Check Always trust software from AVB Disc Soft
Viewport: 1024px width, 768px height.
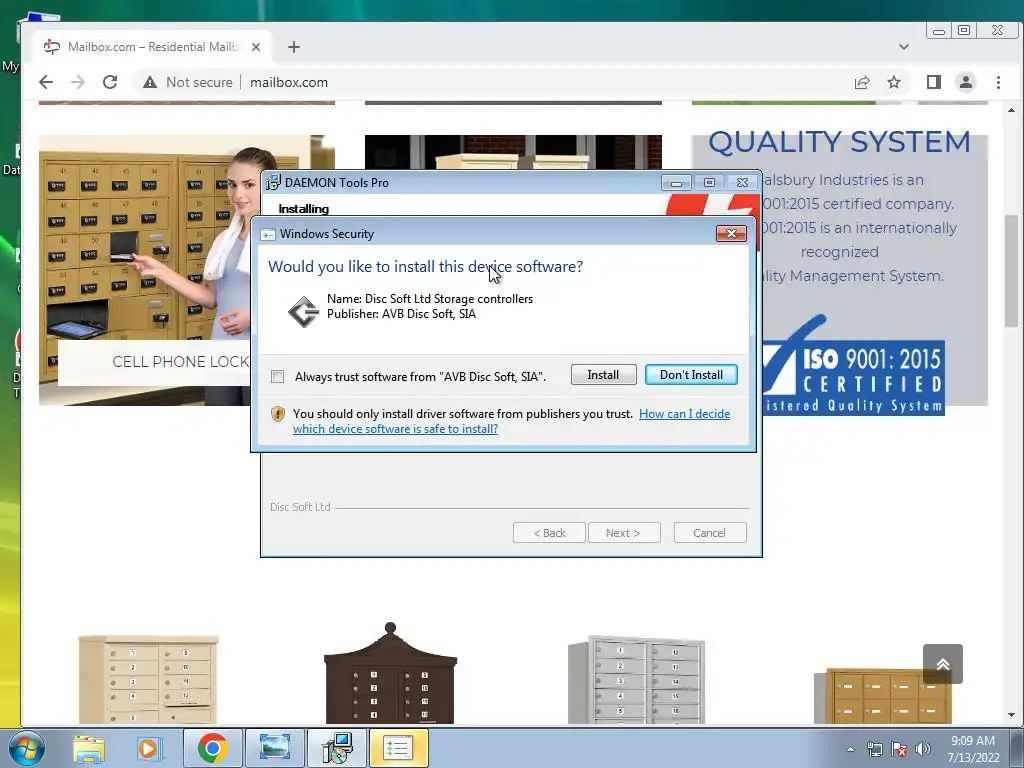tap(278, 377)
